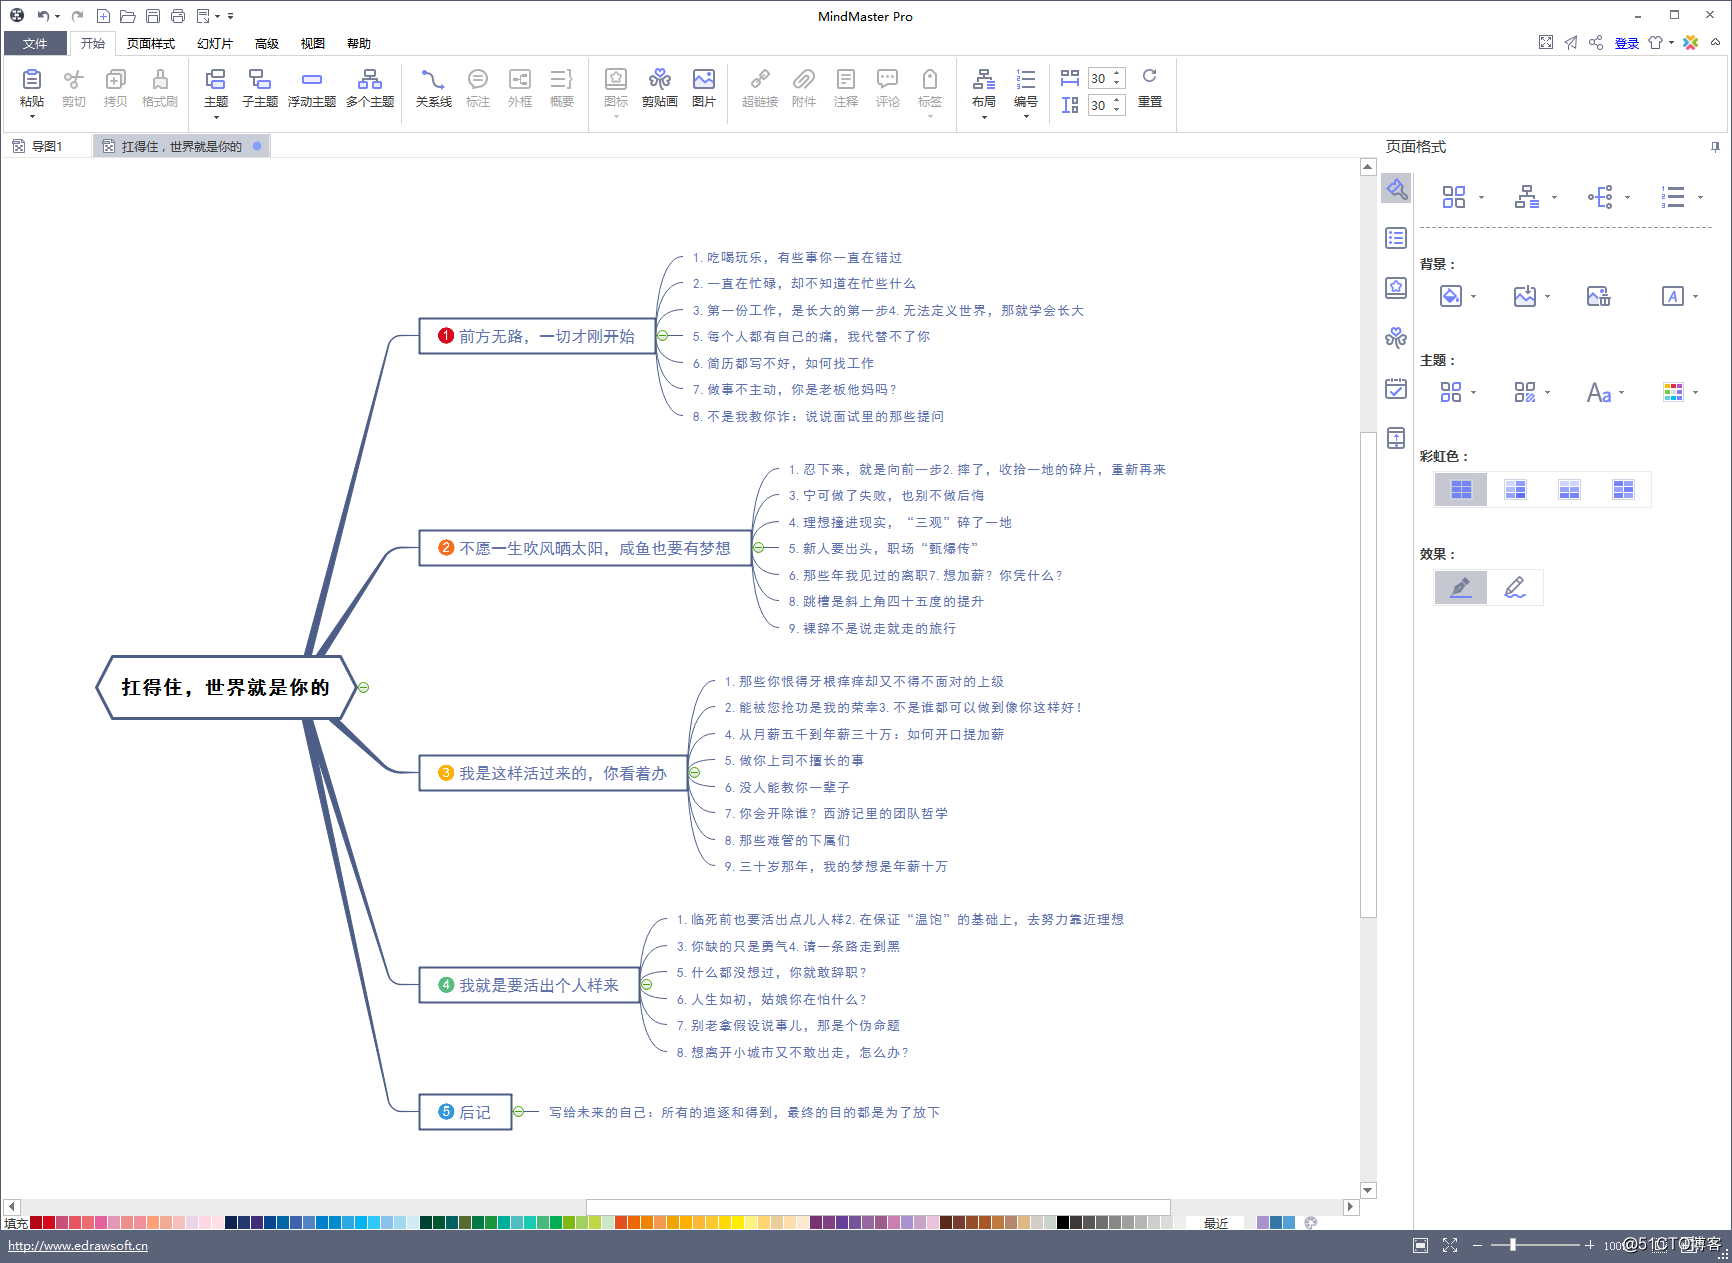
Task: Click the horizontal scrollbar right arrow
Action: 1350,1206
